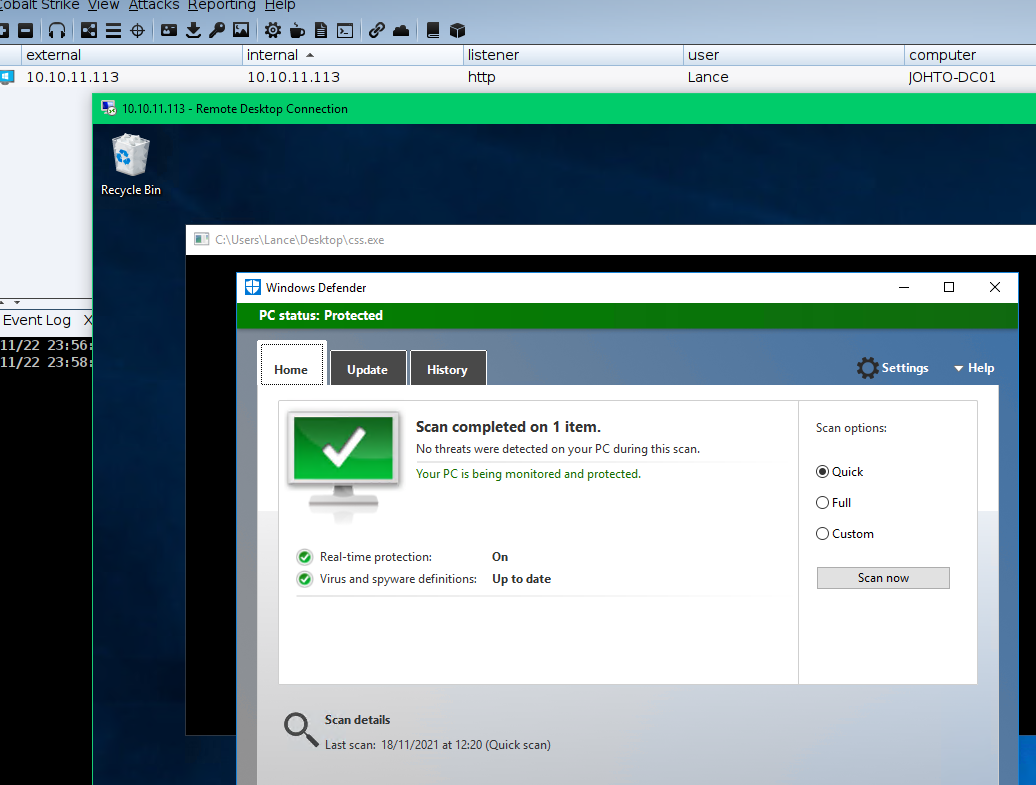Minimize the Windows Defender window
This screenshot has height=785, width=1036.
904,287
